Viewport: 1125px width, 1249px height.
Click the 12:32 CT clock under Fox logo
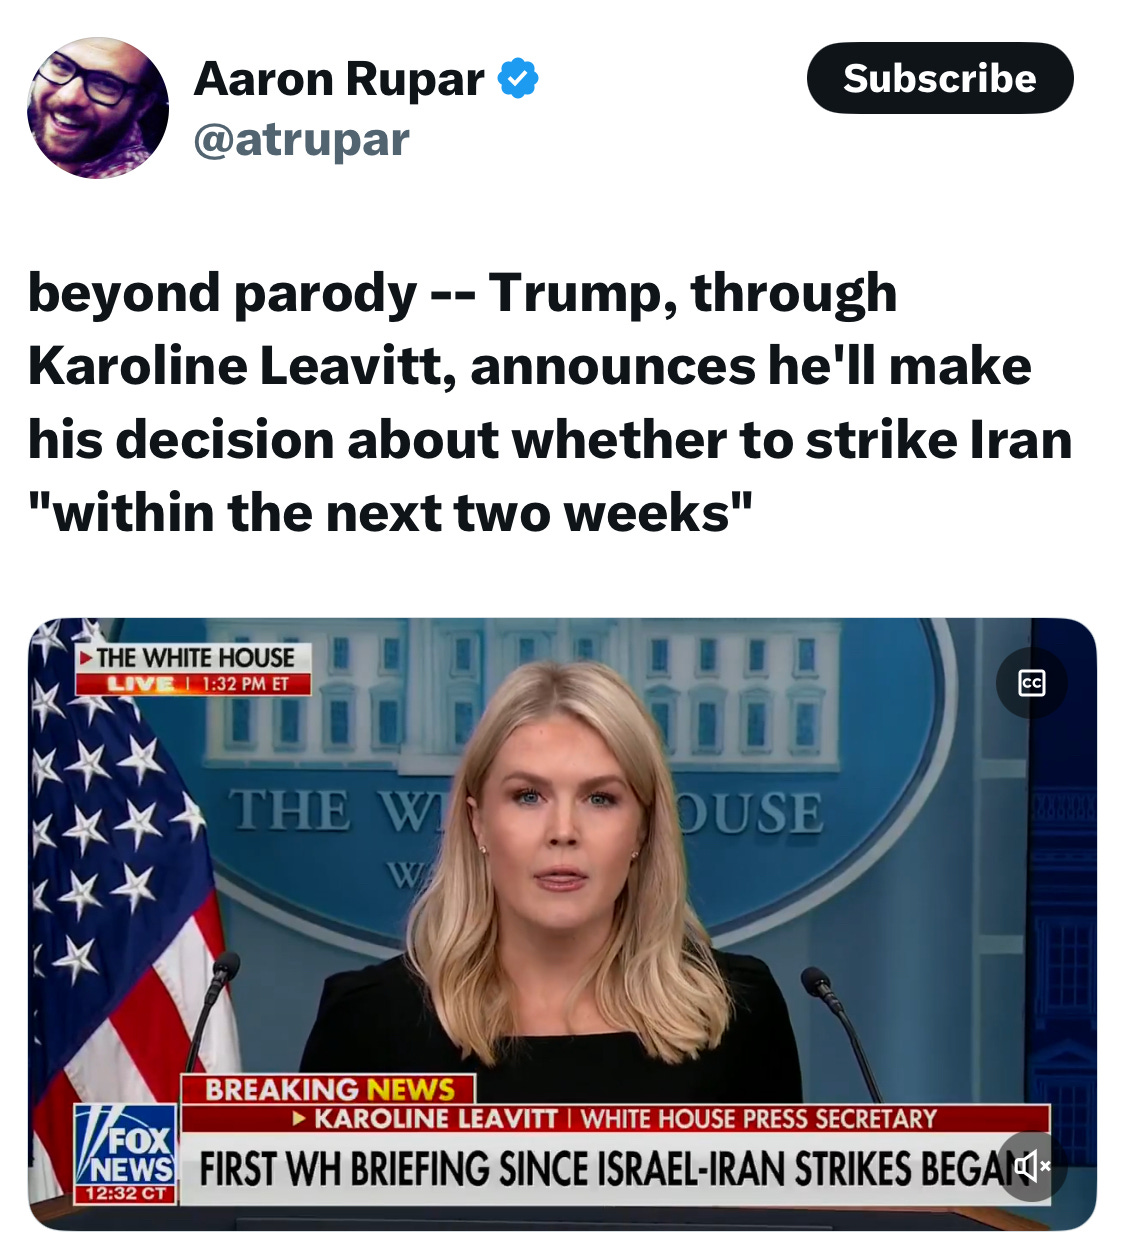pyautogui.click(x=126, y=1194)
